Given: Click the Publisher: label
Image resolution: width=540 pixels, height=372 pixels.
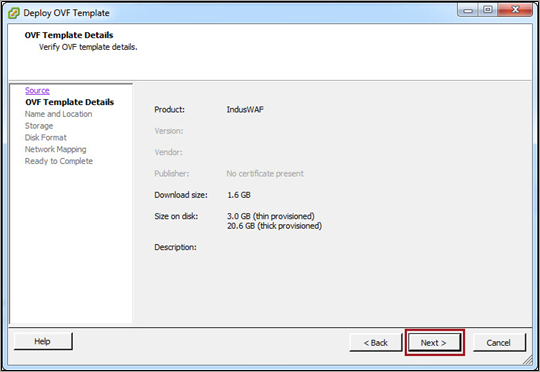Looking at the screenshot, I should click(172, 174).
